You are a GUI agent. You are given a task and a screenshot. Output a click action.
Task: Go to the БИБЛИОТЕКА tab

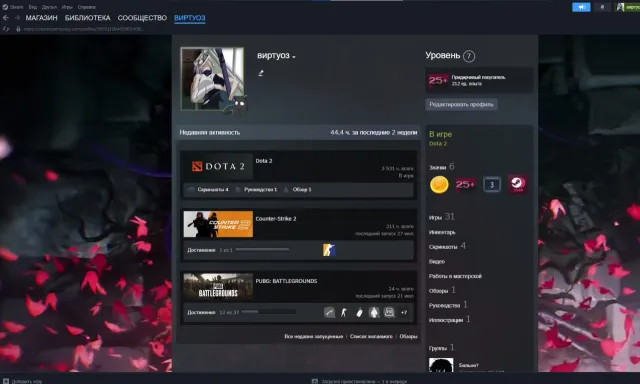click(88, 18)
